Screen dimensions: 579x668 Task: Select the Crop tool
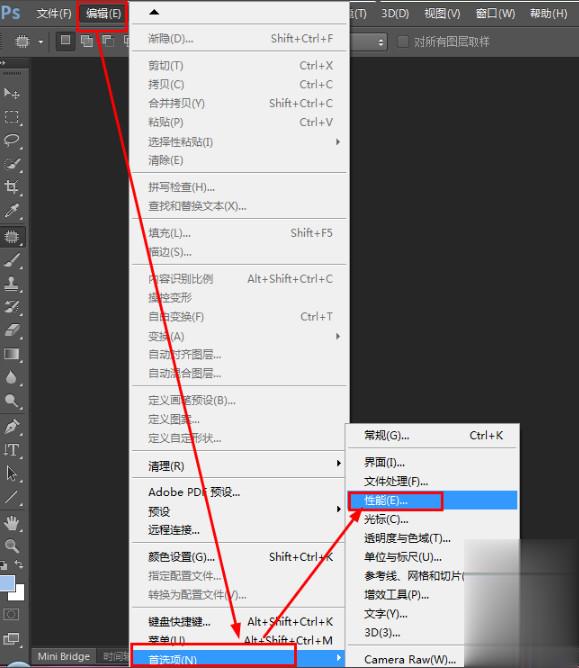point(11,187)
